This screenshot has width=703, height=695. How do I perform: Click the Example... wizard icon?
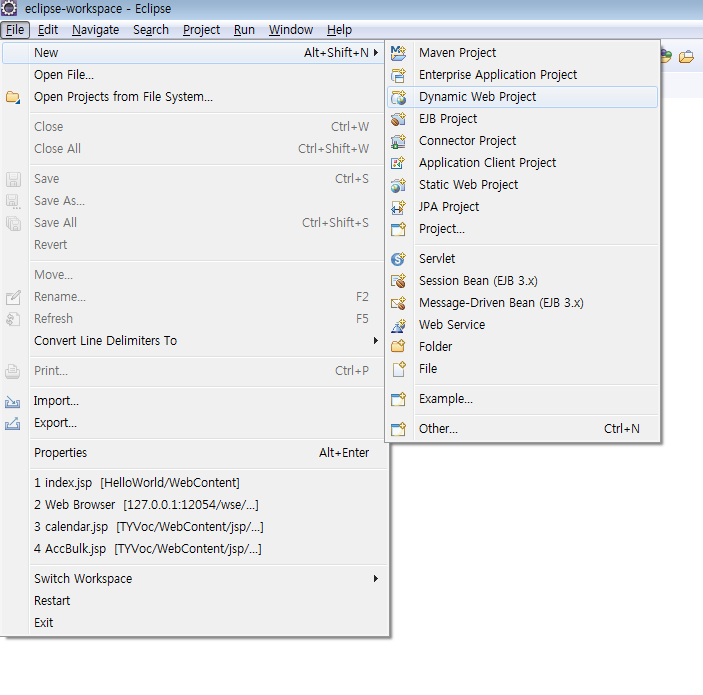(398, 399)
